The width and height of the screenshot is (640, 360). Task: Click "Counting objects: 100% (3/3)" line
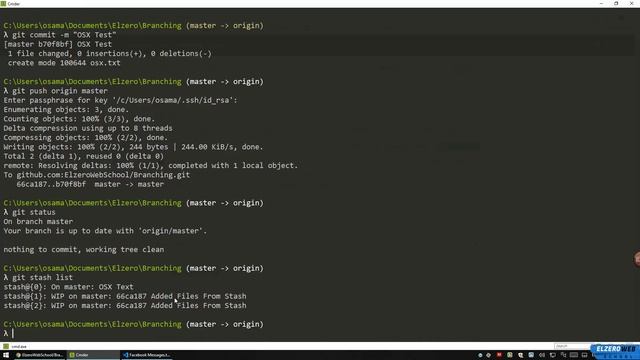(79, 119)
